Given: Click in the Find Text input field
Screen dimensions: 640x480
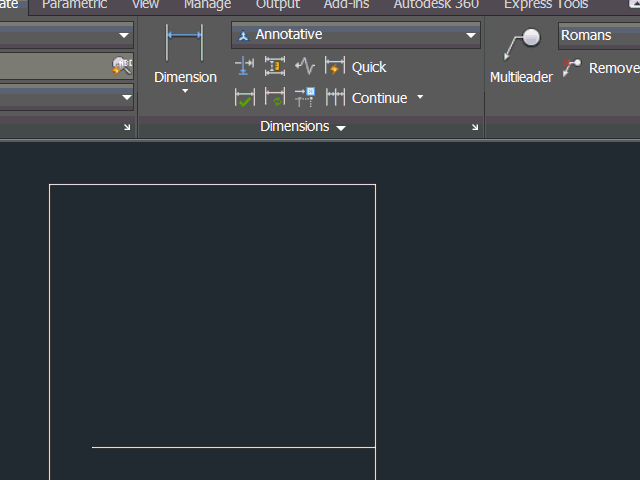Looking at the screenshot, I should coord(55,66).
